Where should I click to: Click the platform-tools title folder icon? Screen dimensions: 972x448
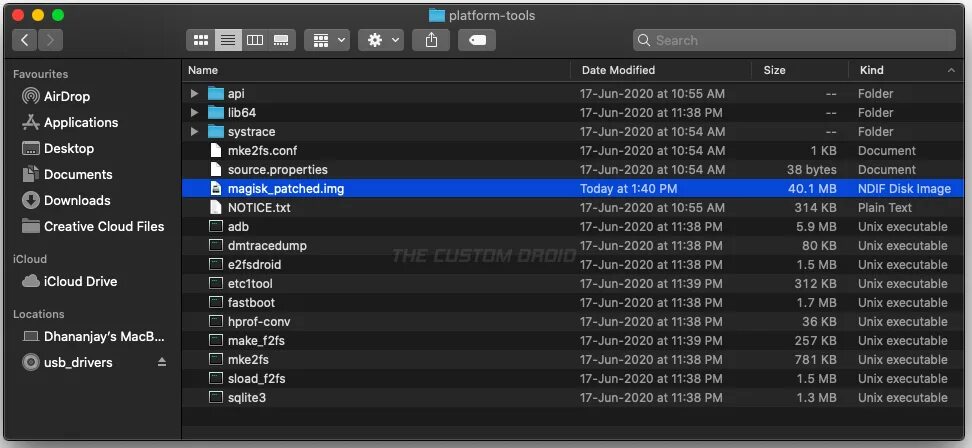[x=436, y=15]
